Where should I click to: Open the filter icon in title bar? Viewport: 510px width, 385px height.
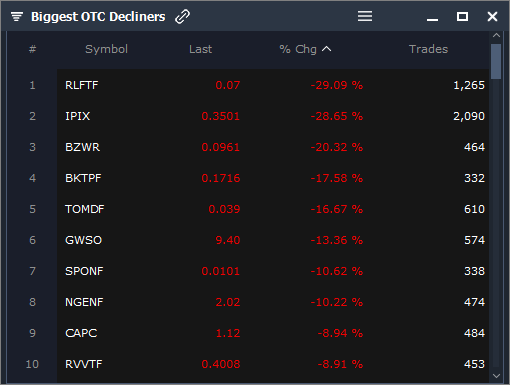(x=17, y=16)
